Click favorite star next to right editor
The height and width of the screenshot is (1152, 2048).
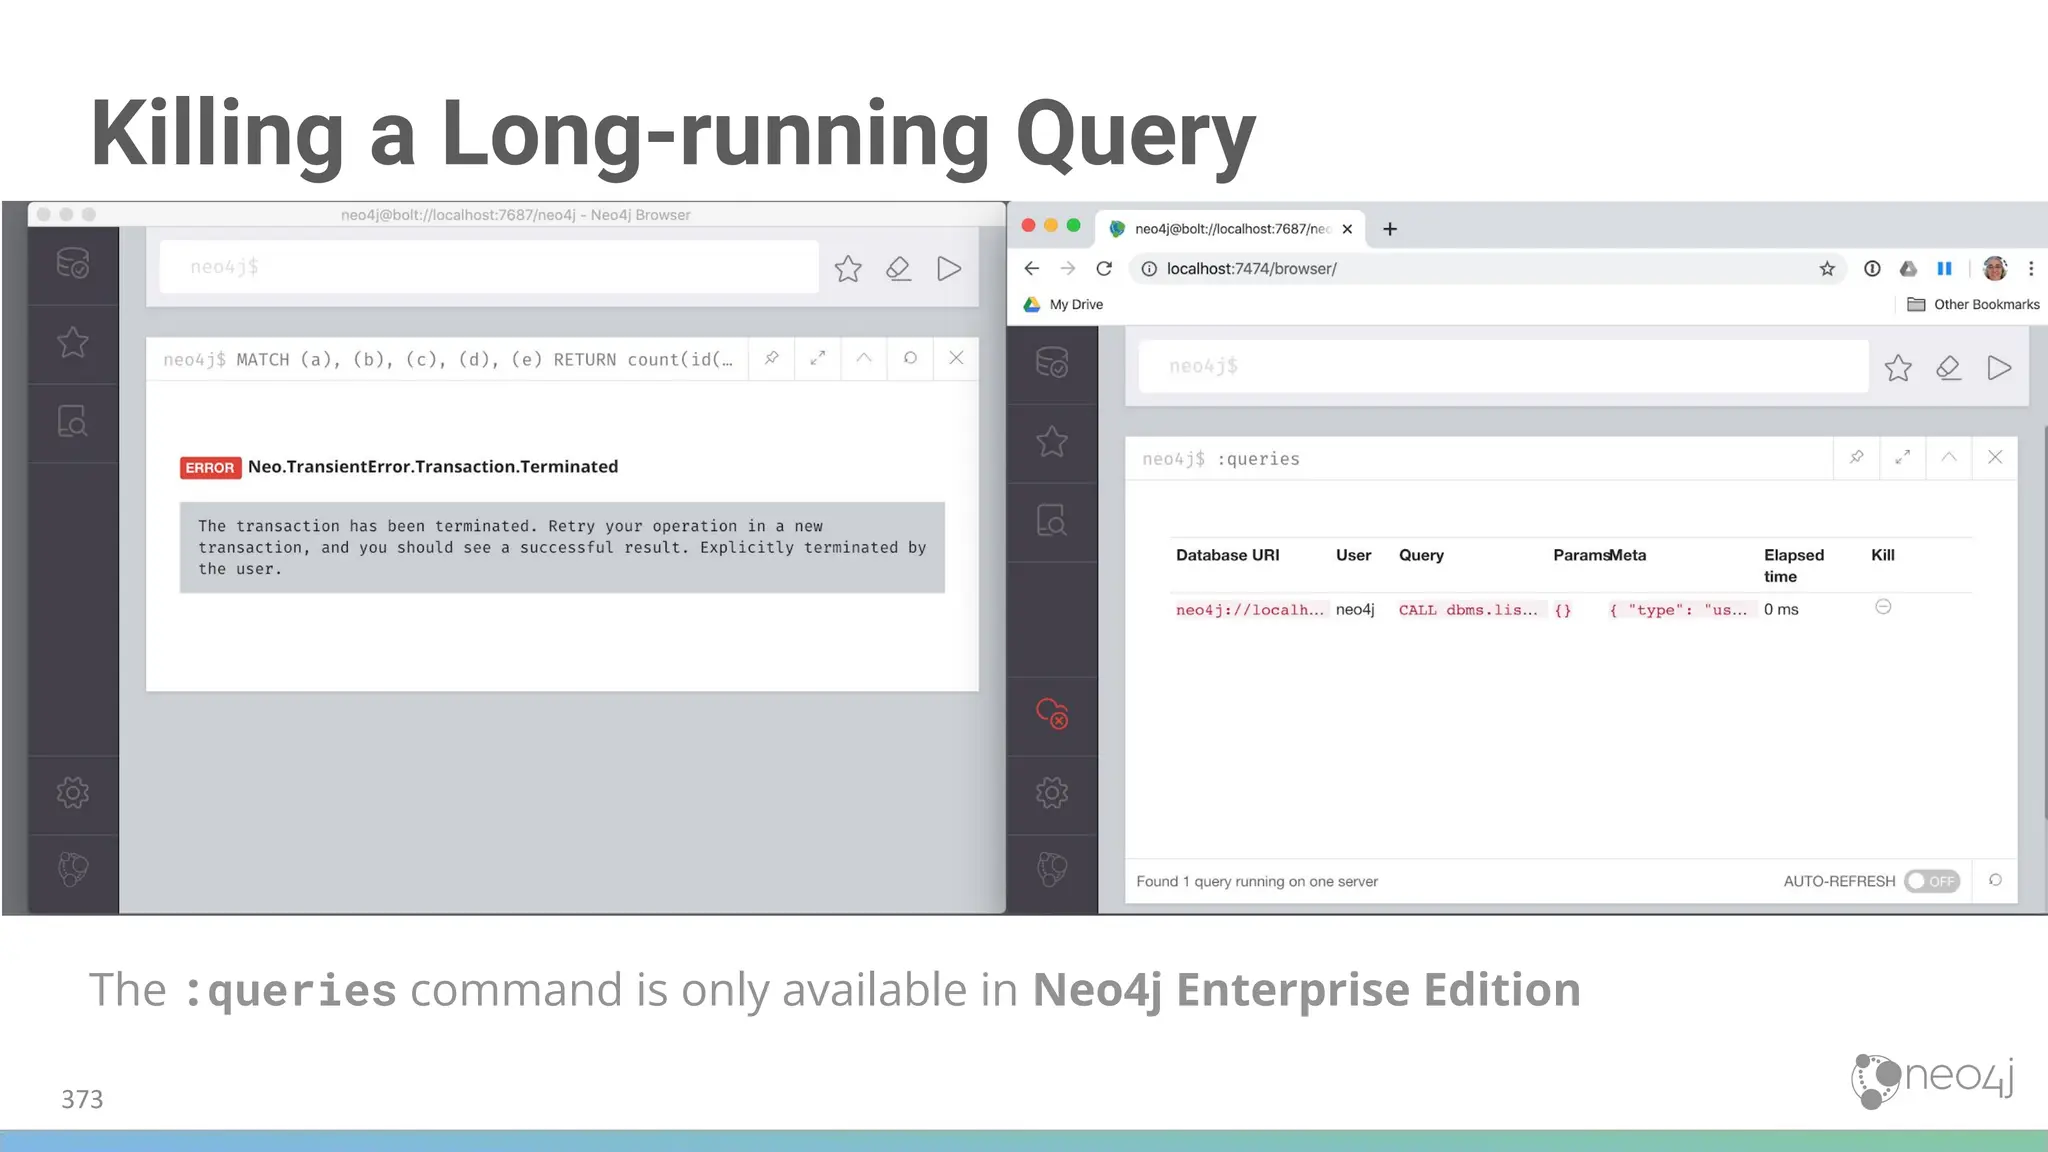tap(1898, 368)
